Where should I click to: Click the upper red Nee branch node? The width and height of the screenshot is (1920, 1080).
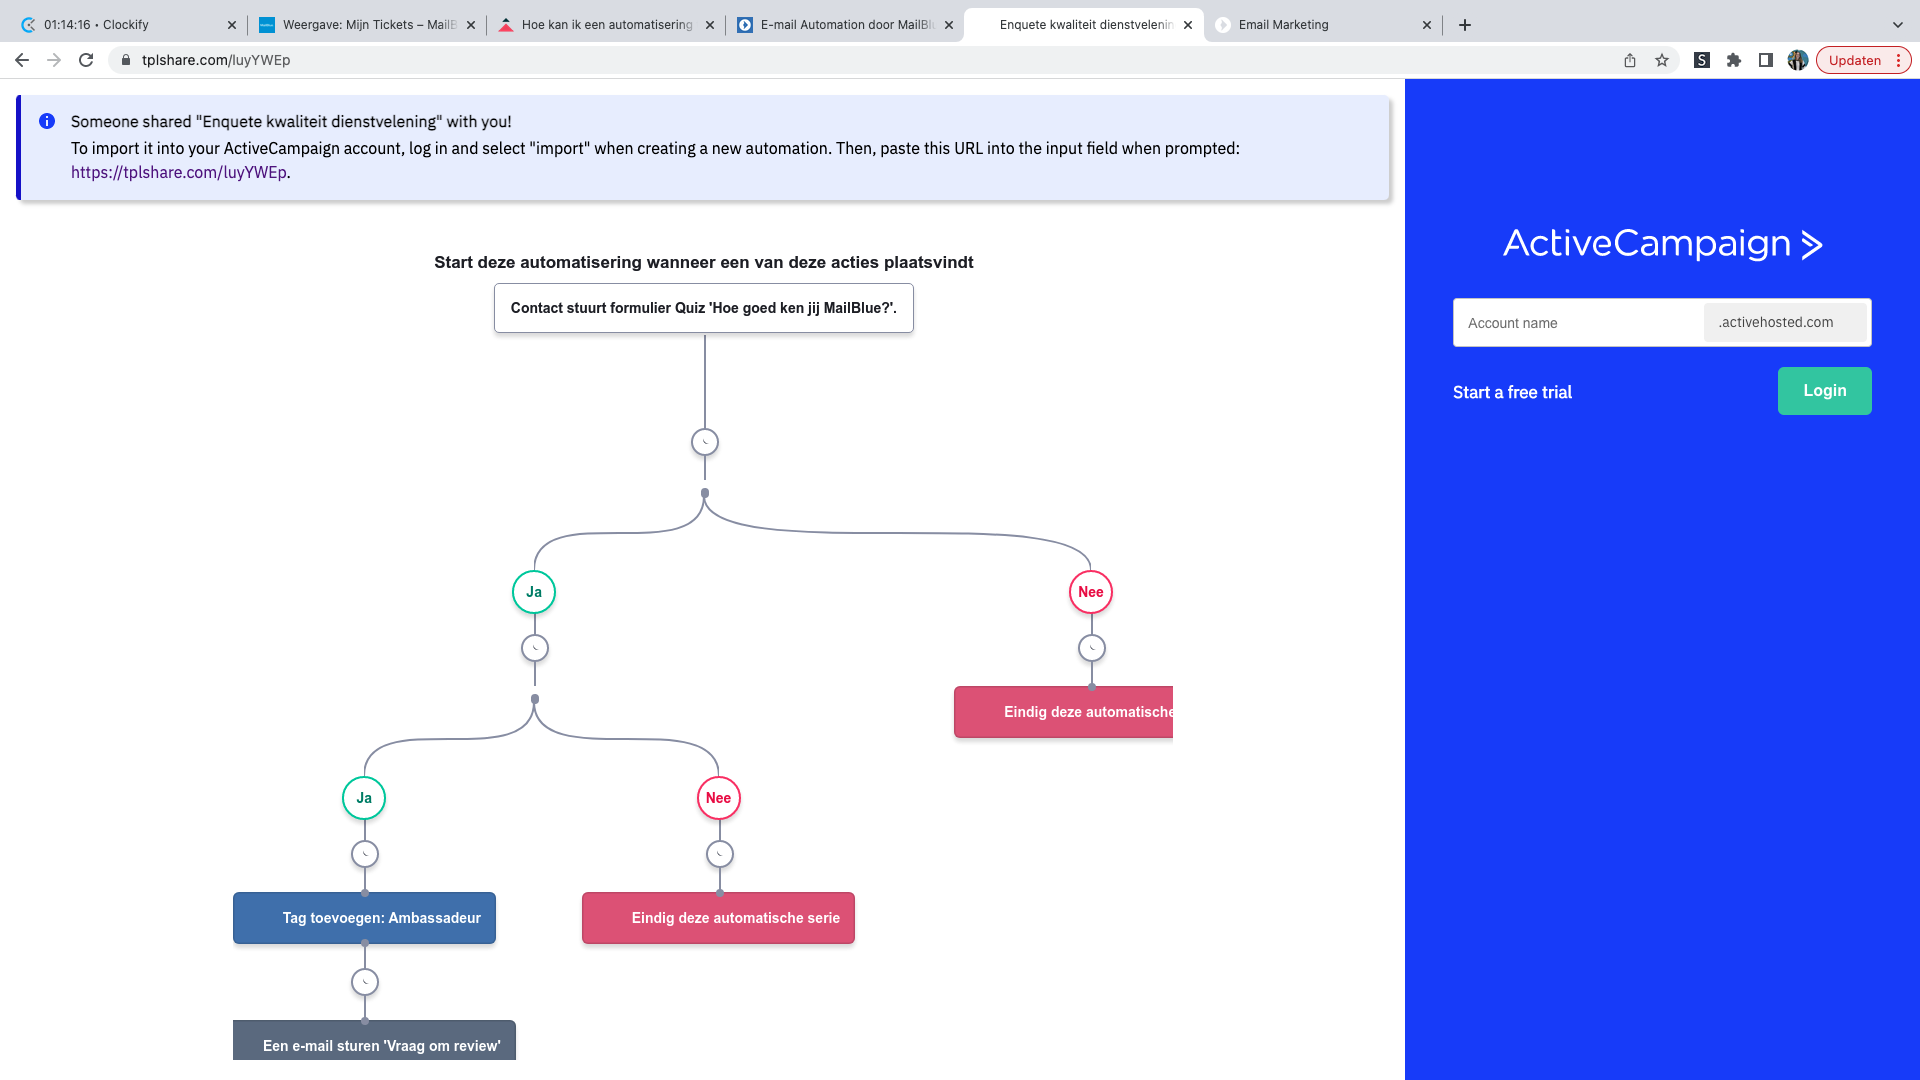(1091, 592)
